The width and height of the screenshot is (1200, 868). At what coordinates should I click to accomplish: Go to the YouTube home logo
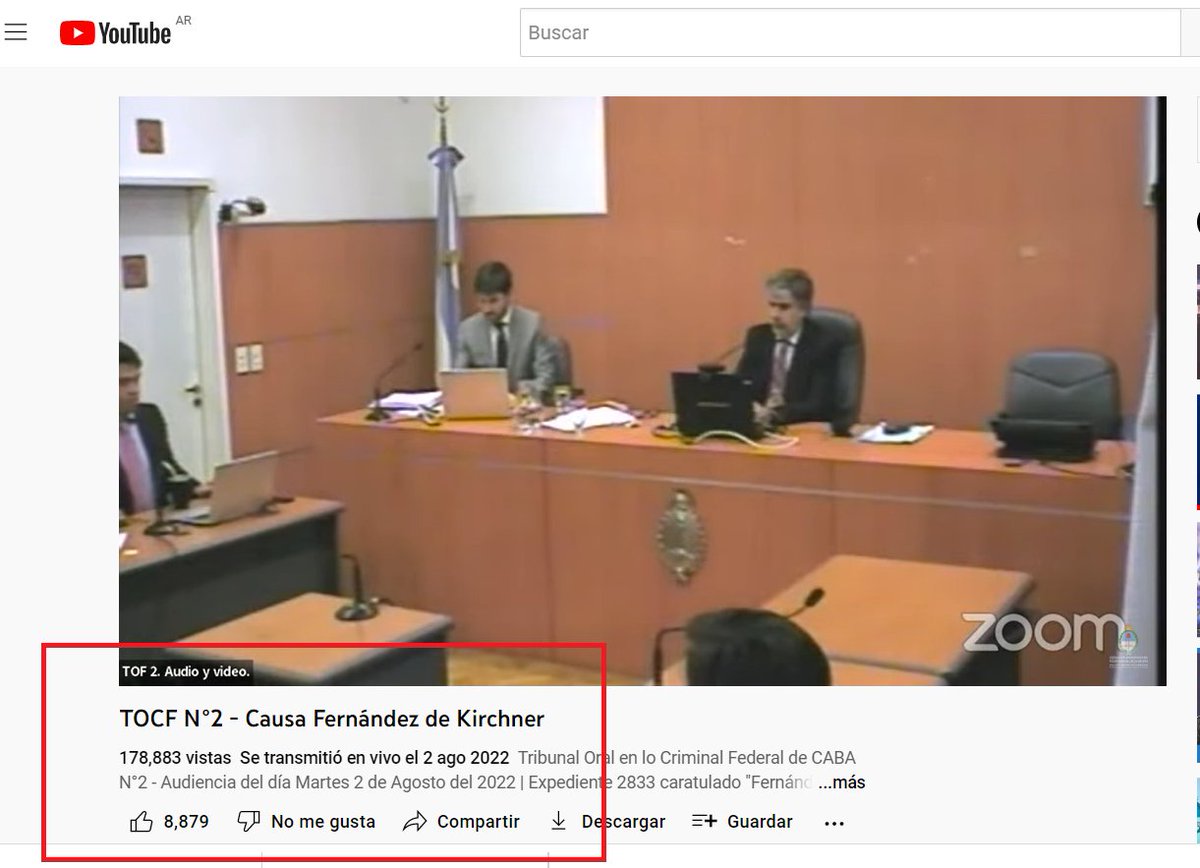(x=115, y=33)
